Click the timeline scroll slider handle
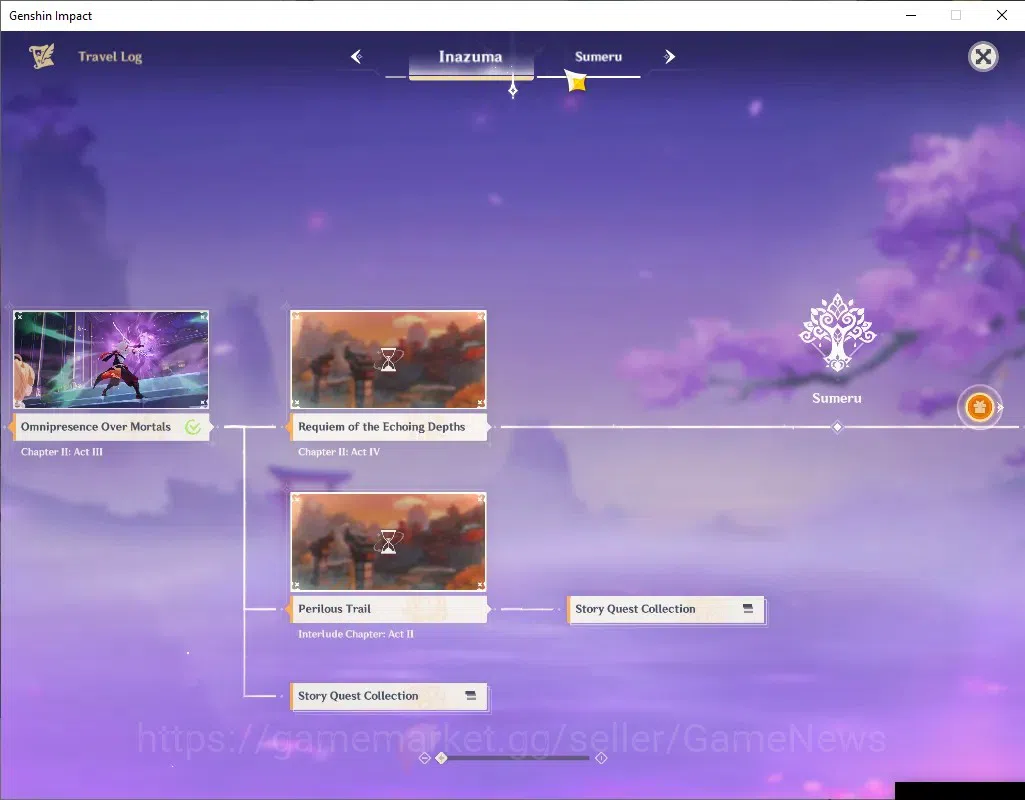This screenshot has height=800, width=1025. [442, 758]
